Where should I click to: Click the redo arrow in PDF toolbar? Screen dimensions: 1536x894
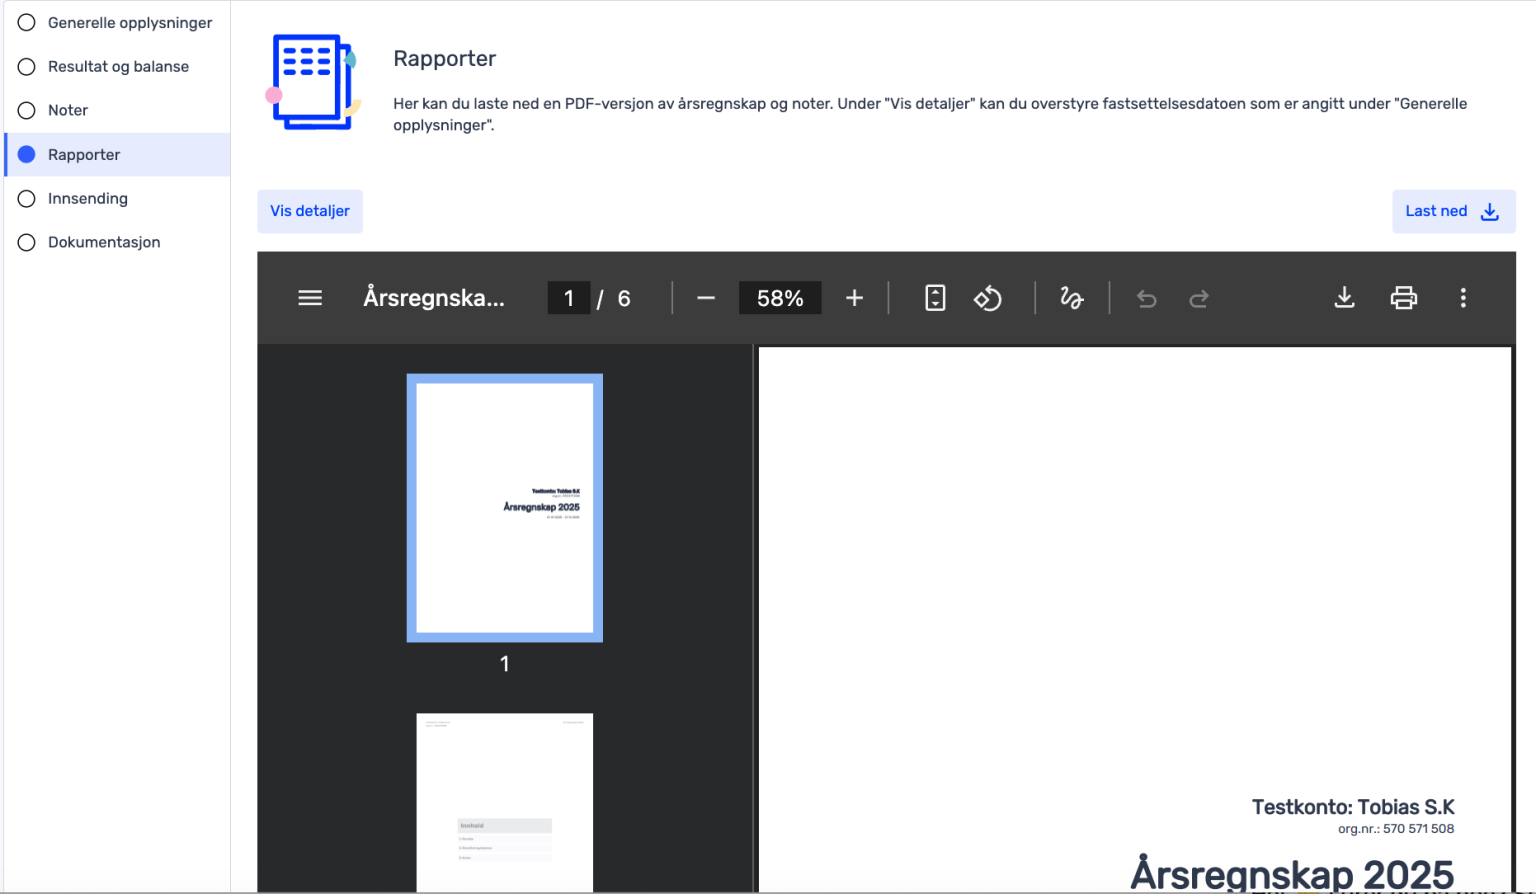[1199, 298]
